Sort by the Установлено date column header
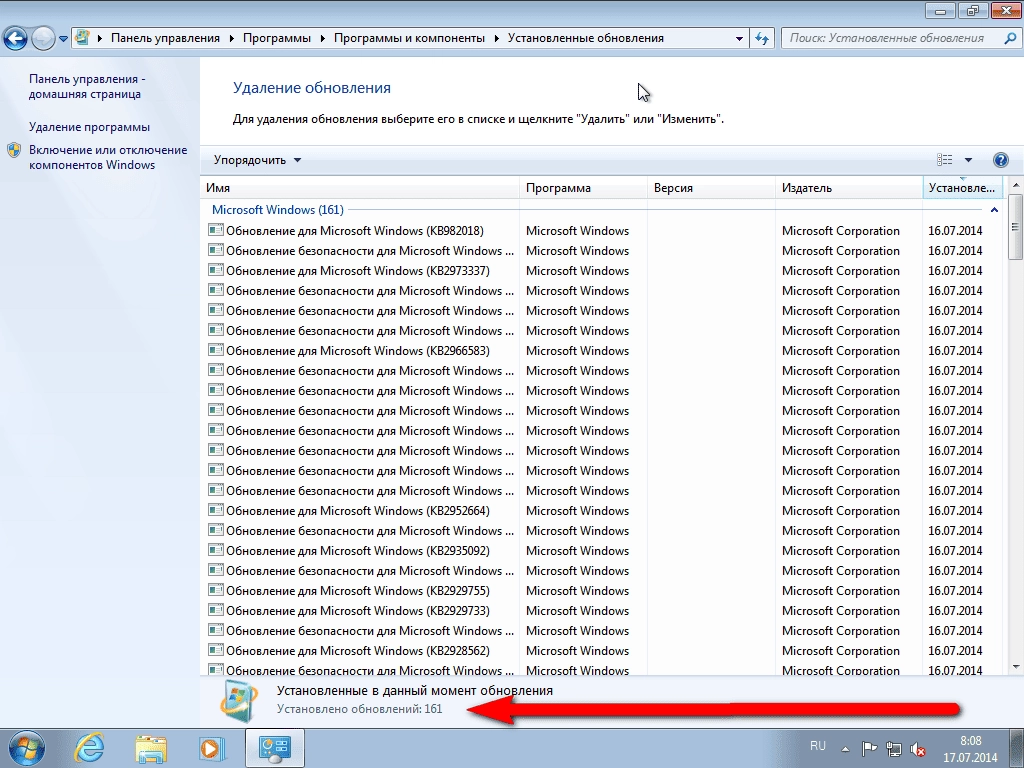The image size is (1024, 768). coord(963,187)
